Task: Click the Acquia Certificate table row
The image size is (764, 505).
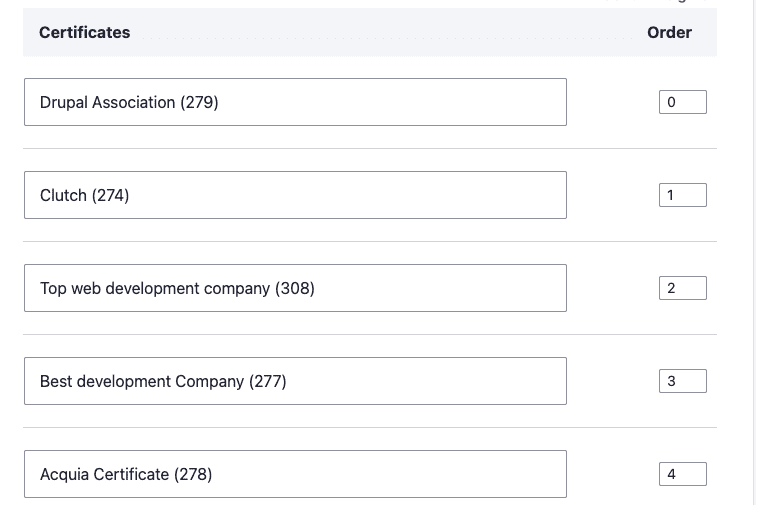Action: pyautogui.click(x=610, y=475)
